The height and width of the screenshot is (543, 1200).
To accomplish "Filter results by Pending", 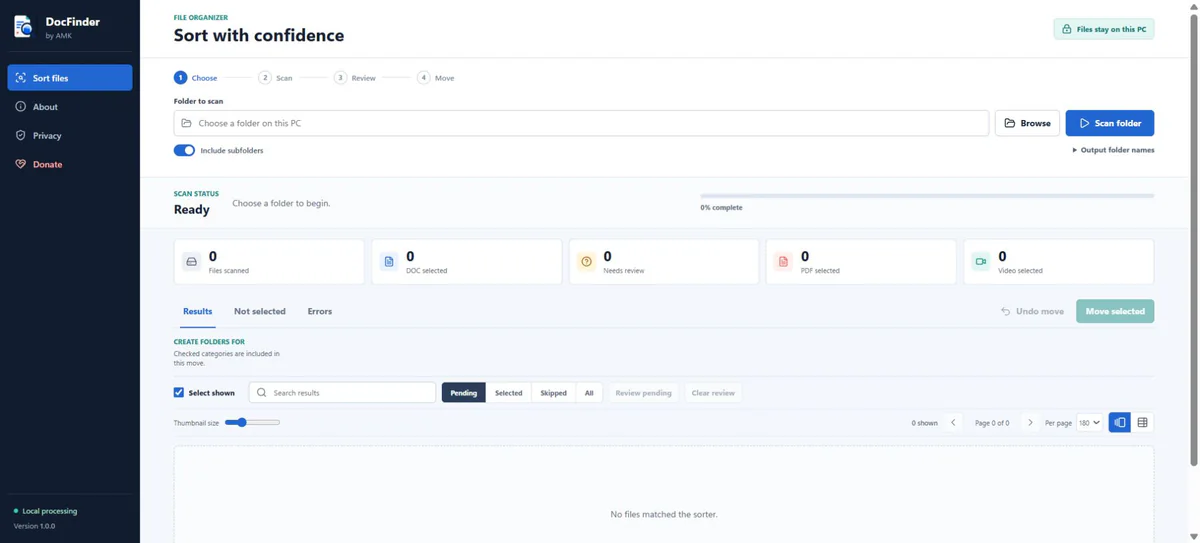I will 464,393.
